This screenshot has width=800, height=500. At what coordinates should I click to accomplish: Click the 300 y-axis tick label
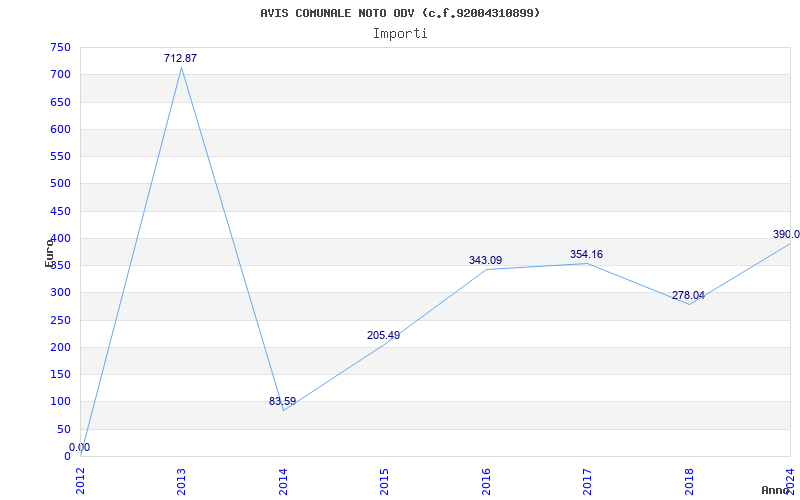pos(60,293)
